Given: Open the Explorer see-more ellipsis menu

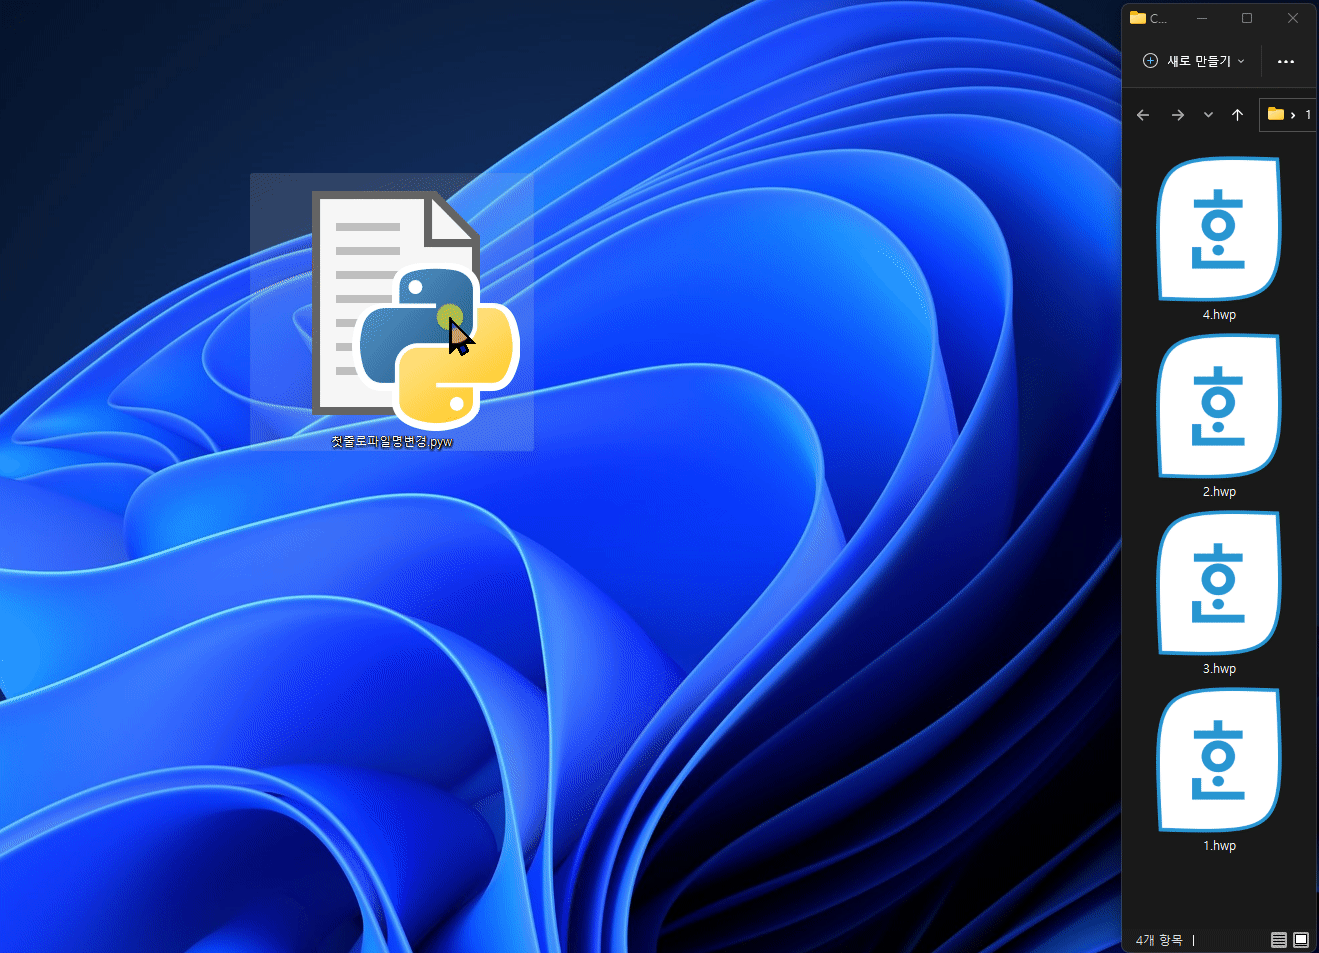Looking at the screenshot, I should click(x=1286, y=61).
